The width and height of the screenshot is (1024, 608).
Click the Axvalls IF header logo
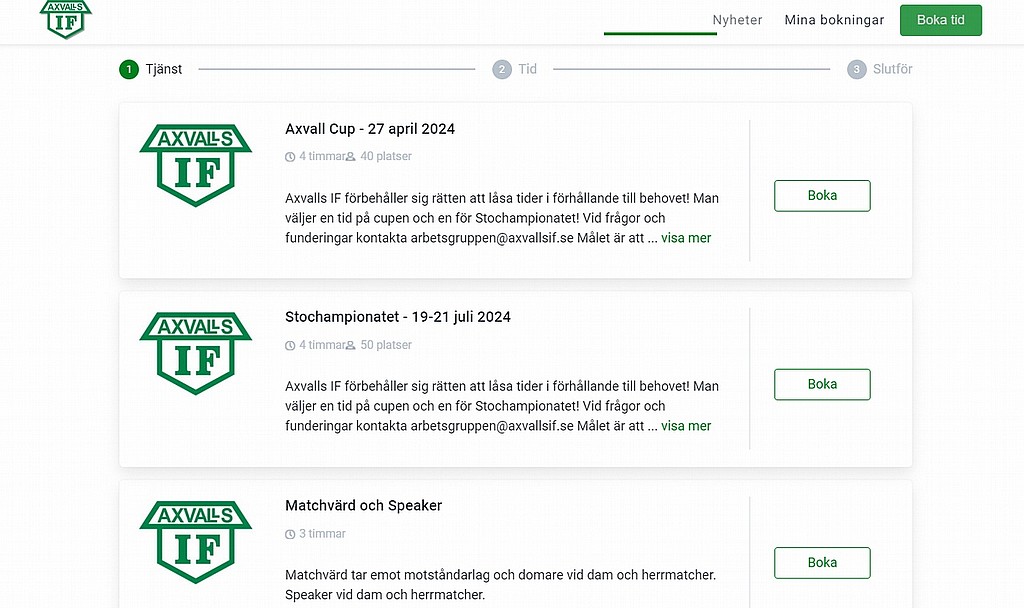pyautogui.click(x=65, y=19)
